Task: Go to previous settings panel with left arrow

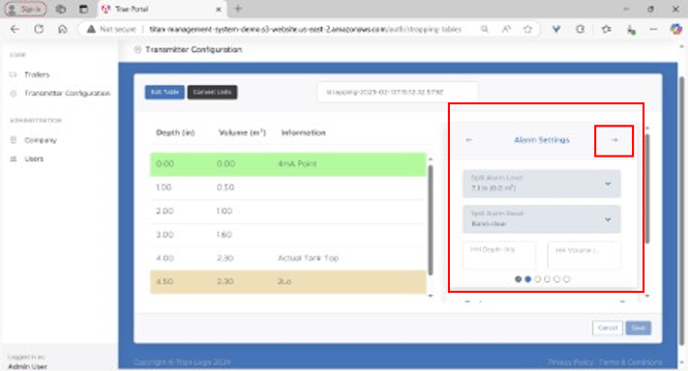Action: click(x=469, y=140)
